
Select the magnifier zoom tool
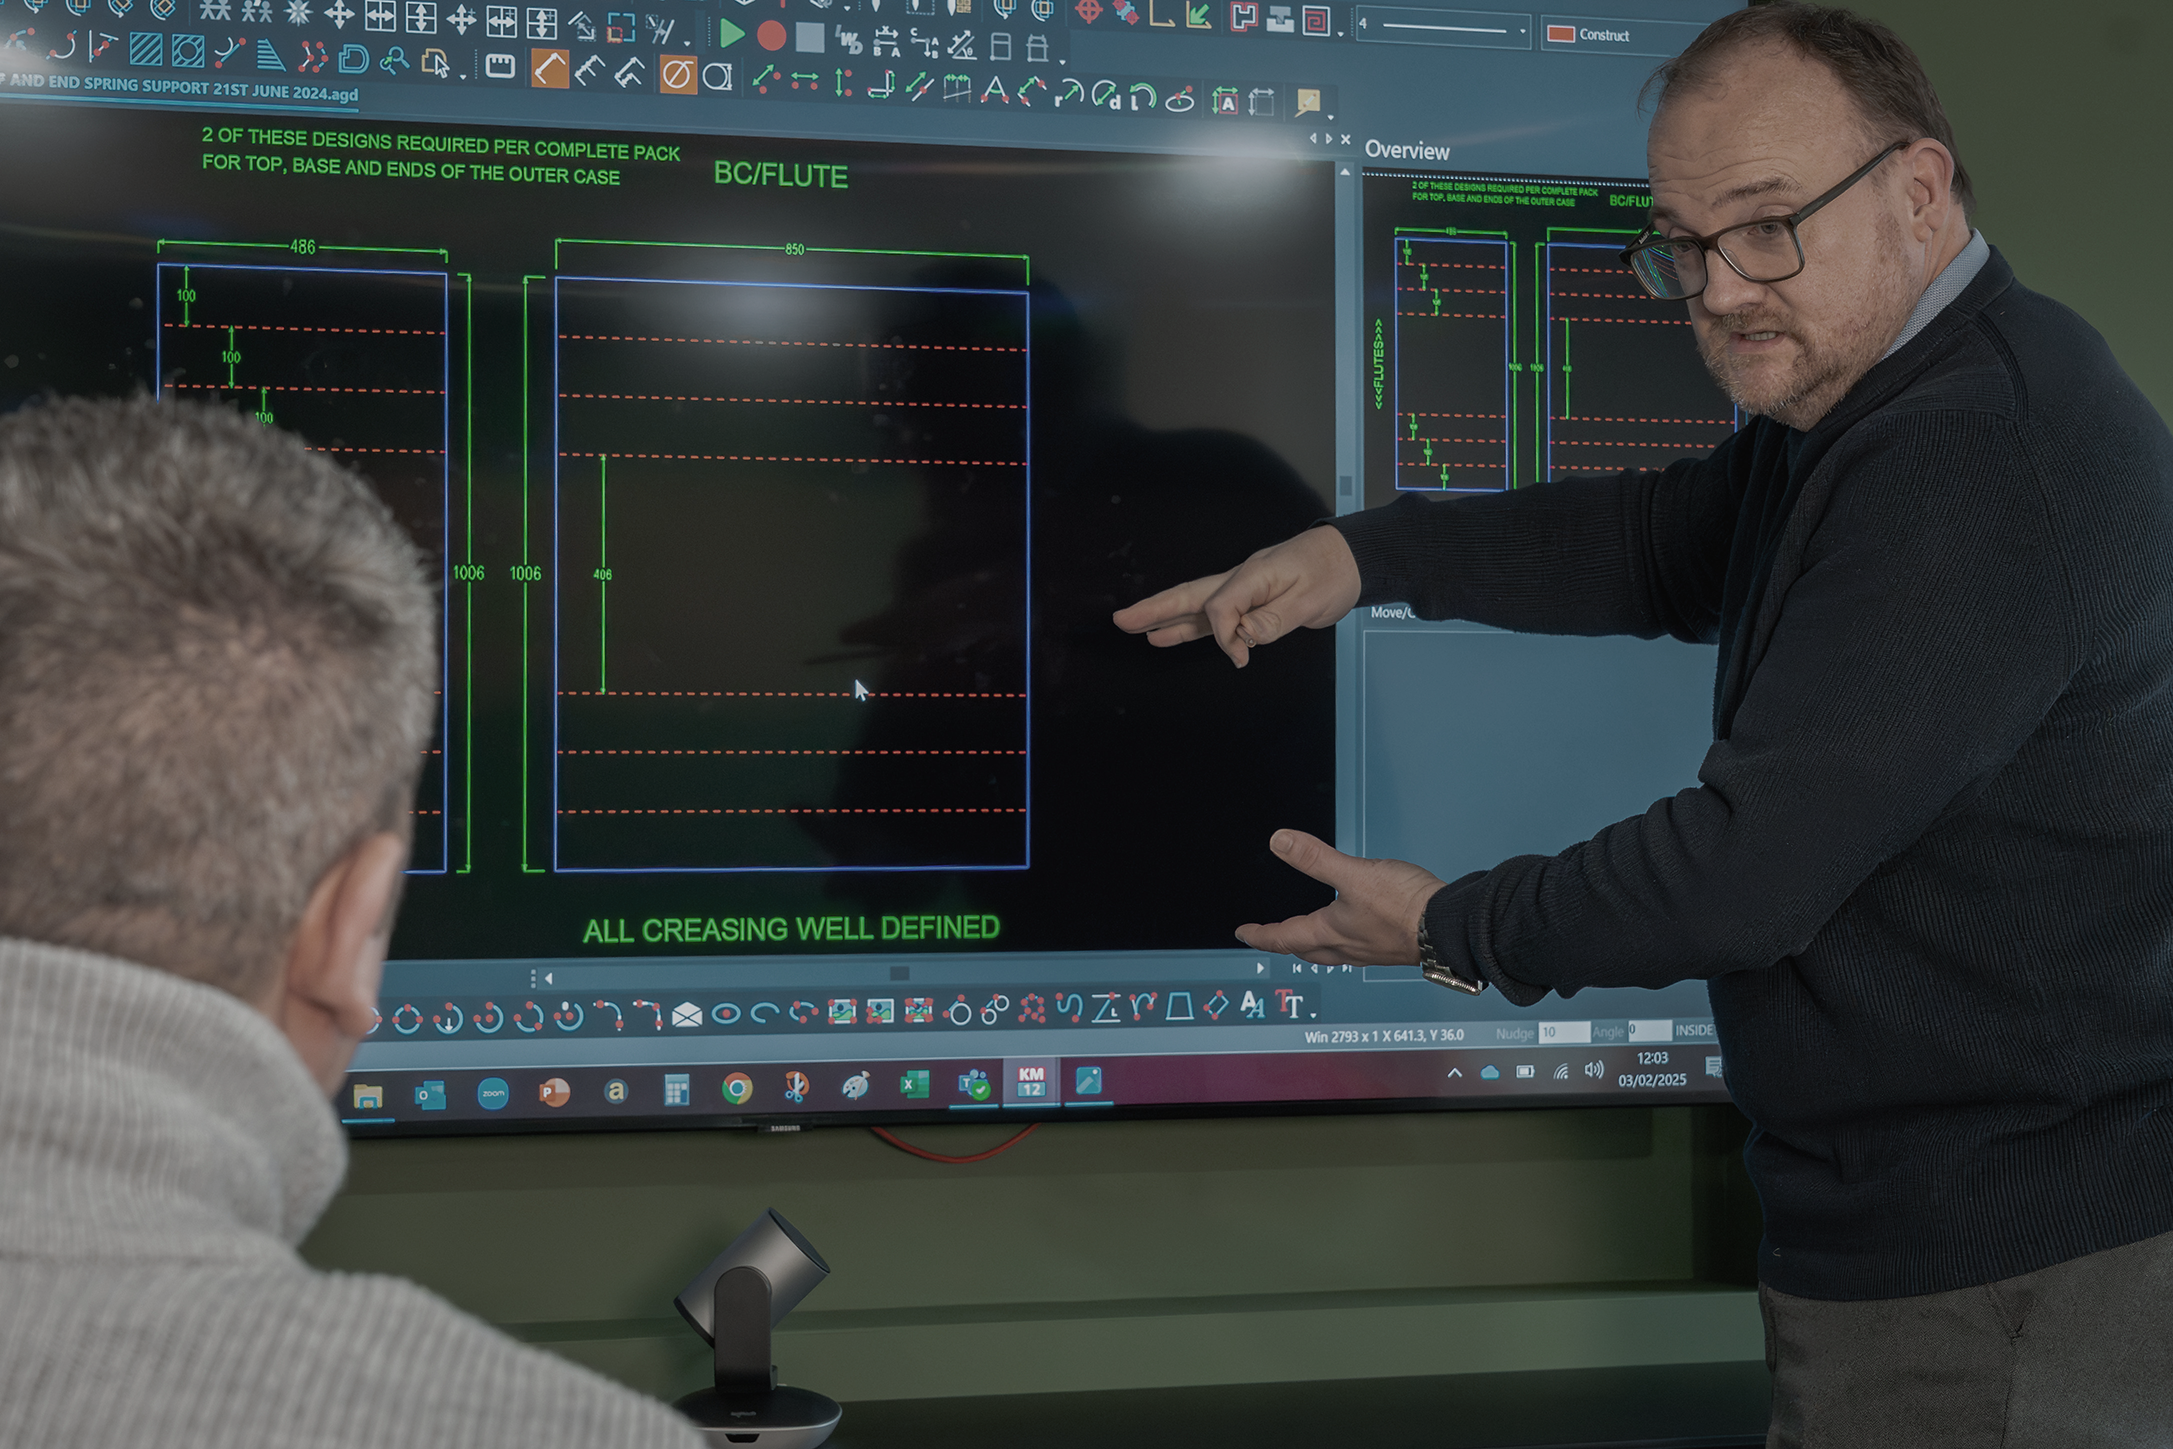(x=394, y=61)
